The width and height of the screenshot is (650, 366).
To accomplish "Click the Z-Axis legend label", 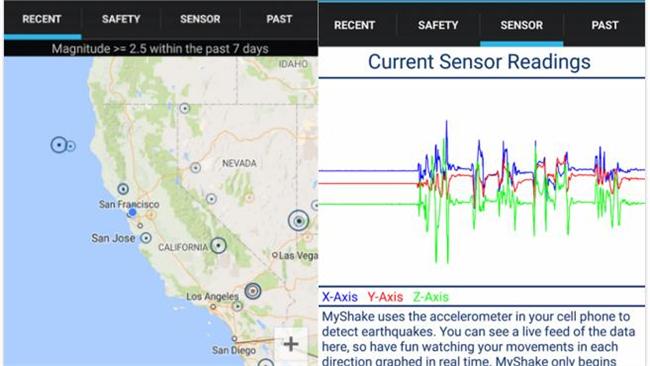I will (x=431, y=297).
